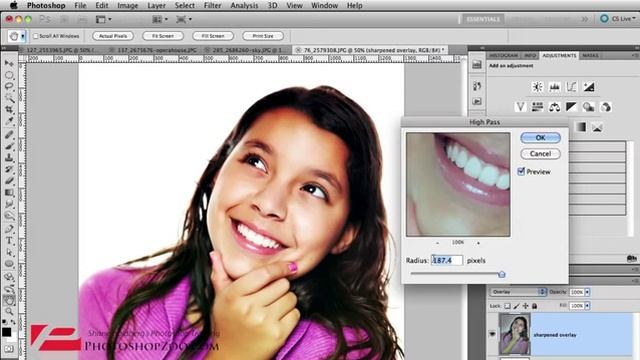Open the CS Live dropdown
This screenshot has width=640, height=360.
click(x=618, y=19)
